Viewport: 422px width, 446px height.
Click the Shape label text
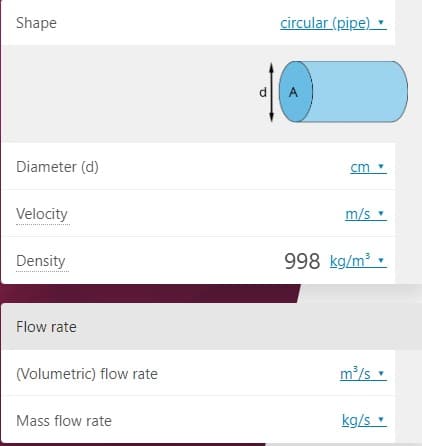36,23
